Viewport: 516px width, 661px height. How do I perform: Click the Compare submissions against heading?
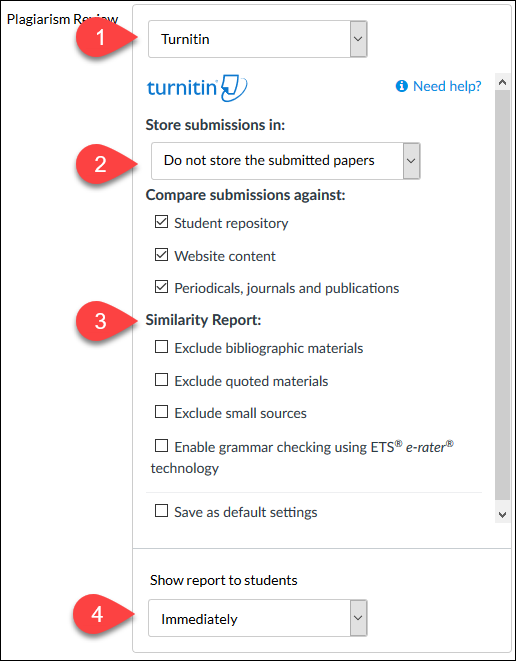coord(245,195)
